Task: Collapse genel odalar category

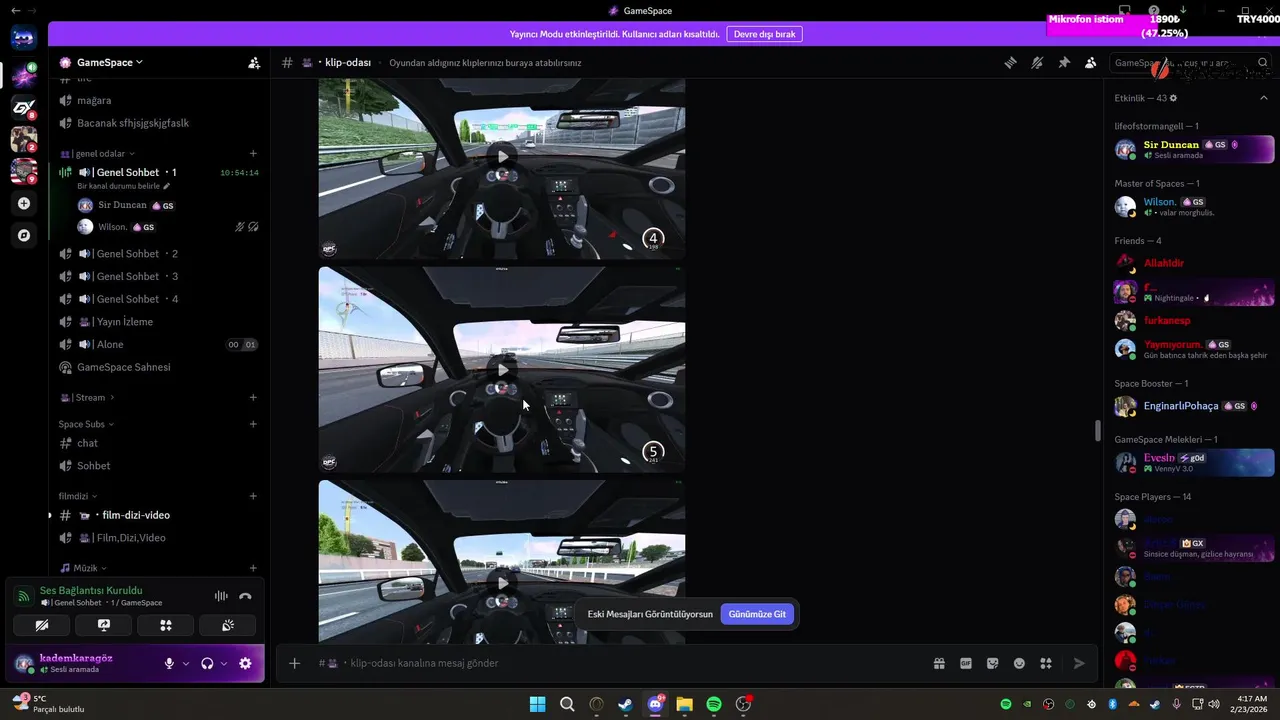Action: (98, 154)
